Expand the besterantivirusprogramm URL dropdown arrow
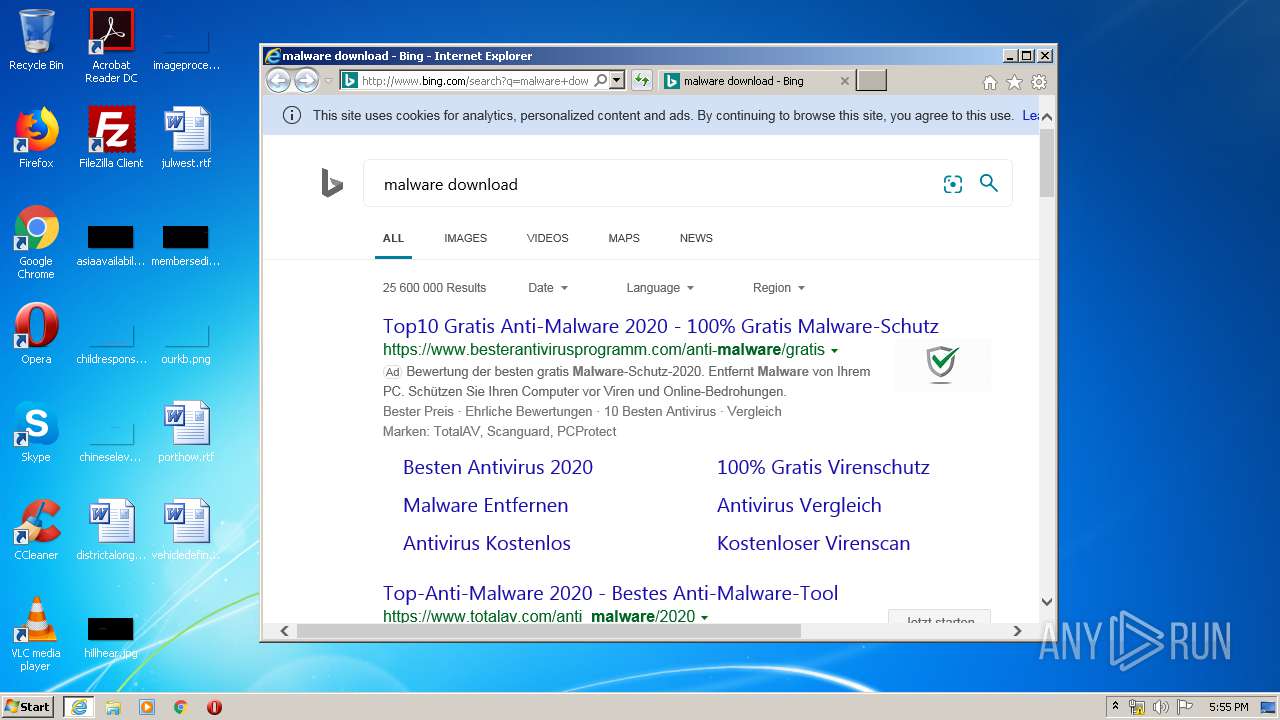1280x720 pixels. coord(835,351)
